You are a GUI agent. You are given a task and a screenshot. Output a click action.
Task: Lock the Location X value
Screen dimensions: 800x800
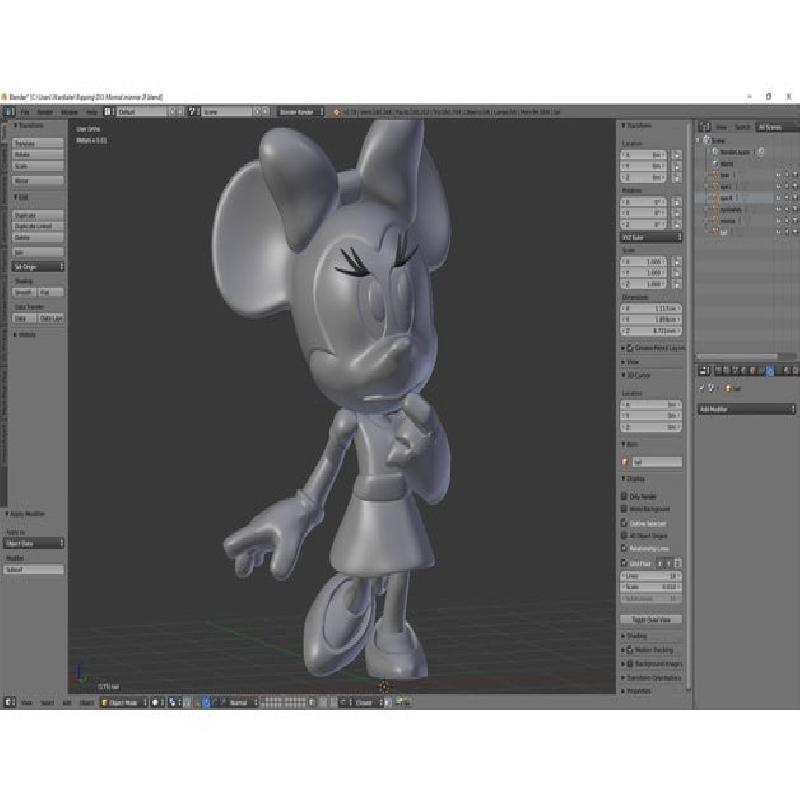(x=677, y=155)
